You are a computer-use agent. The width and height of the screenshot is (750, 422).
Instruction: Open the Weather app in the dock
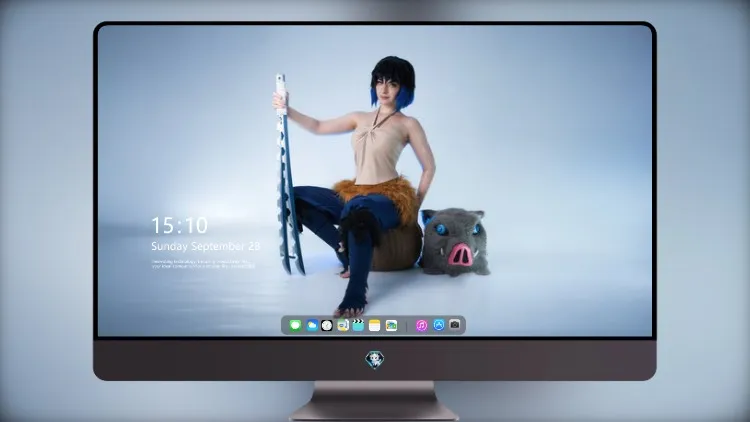311,326
